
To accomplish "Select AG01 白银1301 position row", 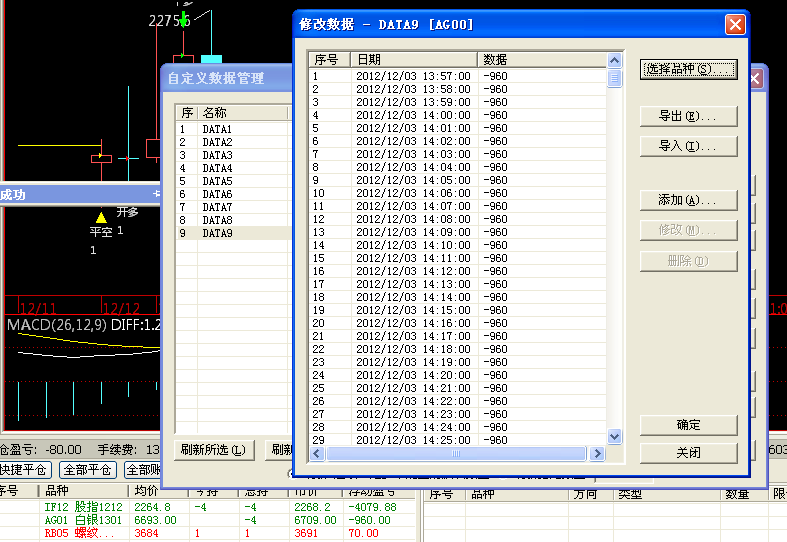I will [208, 520].
